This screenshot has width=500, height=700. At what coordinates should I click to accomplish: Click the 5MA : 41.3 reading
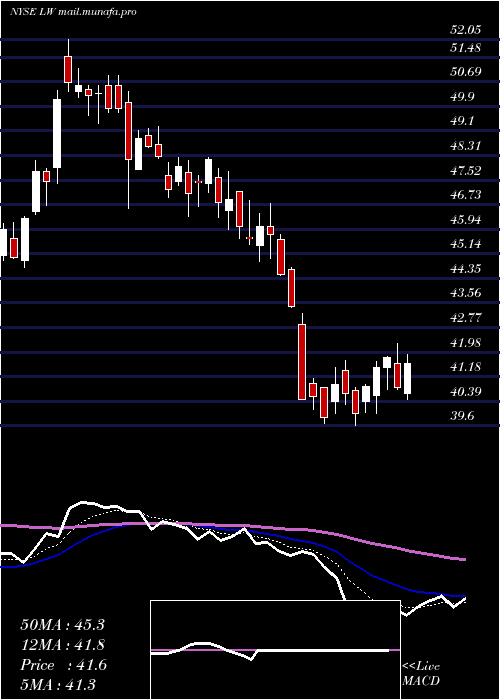58,685
